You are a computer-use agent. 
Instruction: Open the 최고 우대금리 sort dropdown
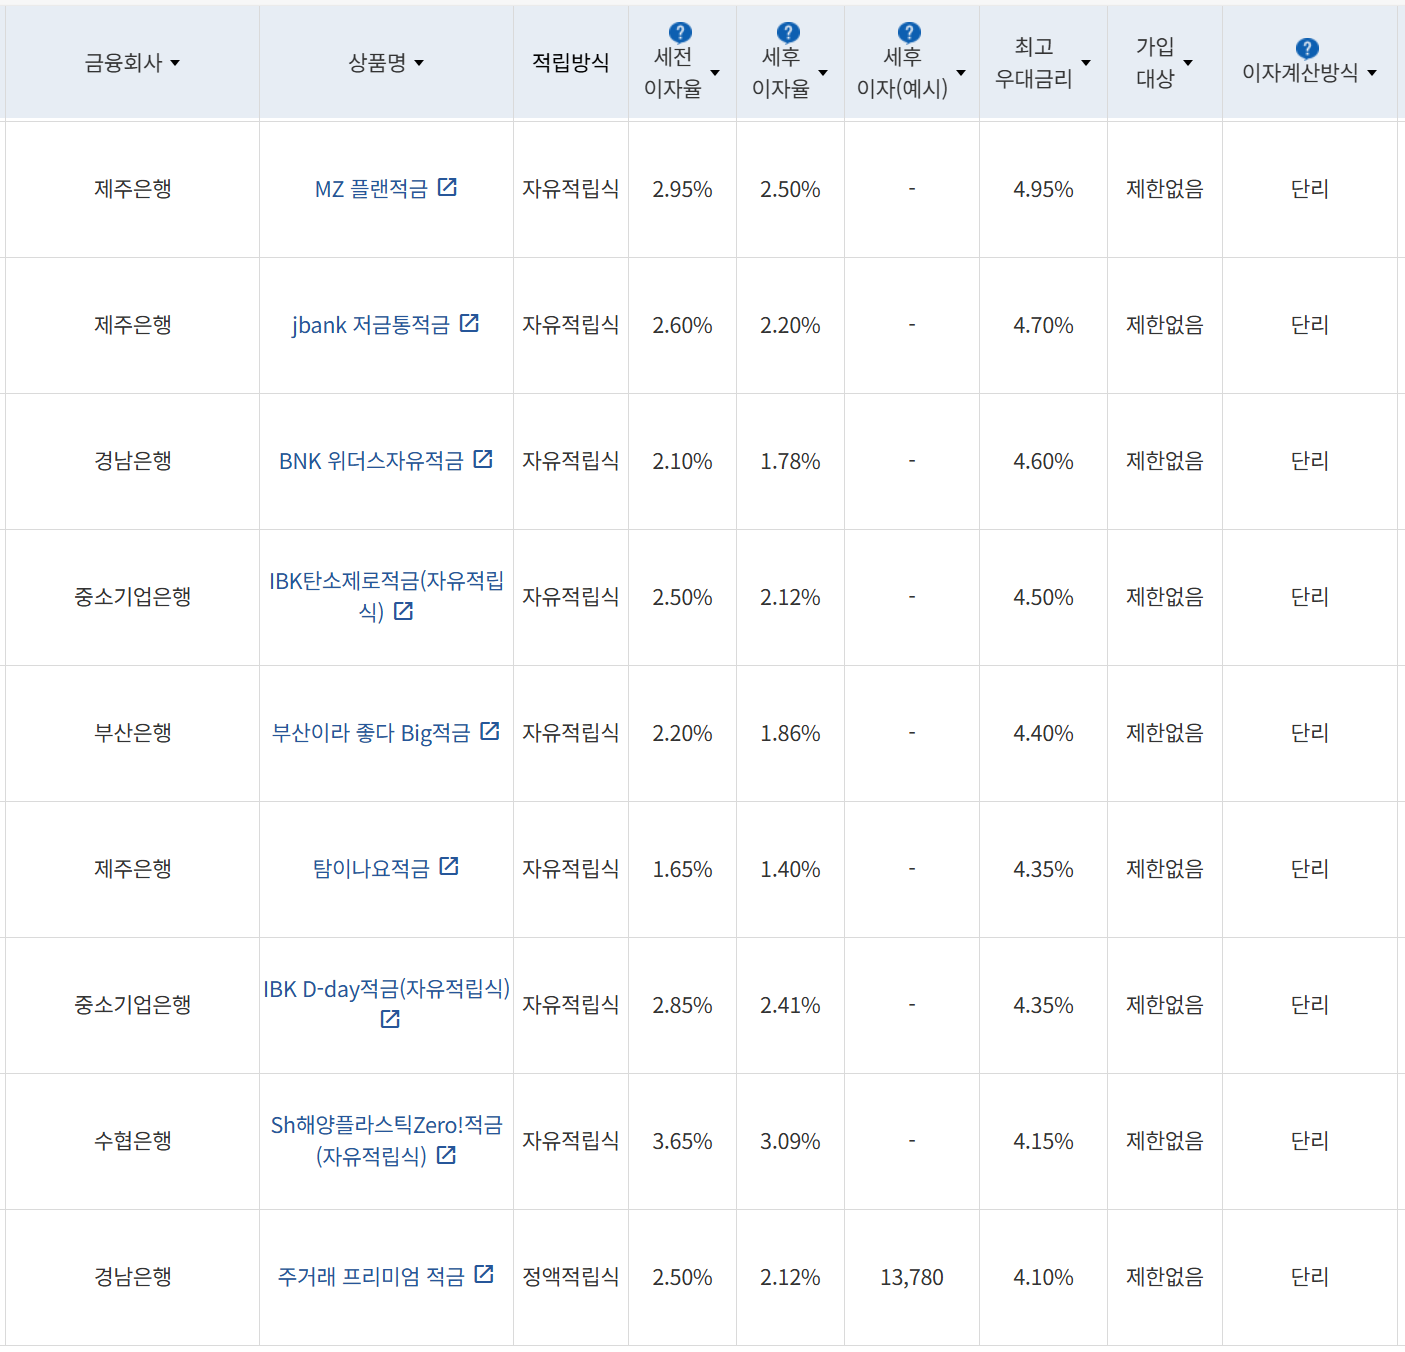tap(1085, 62)
